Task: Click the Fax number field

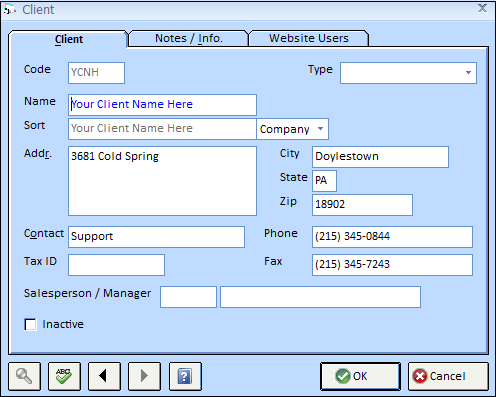Action: pyautogui.click(x=392, y=265)
